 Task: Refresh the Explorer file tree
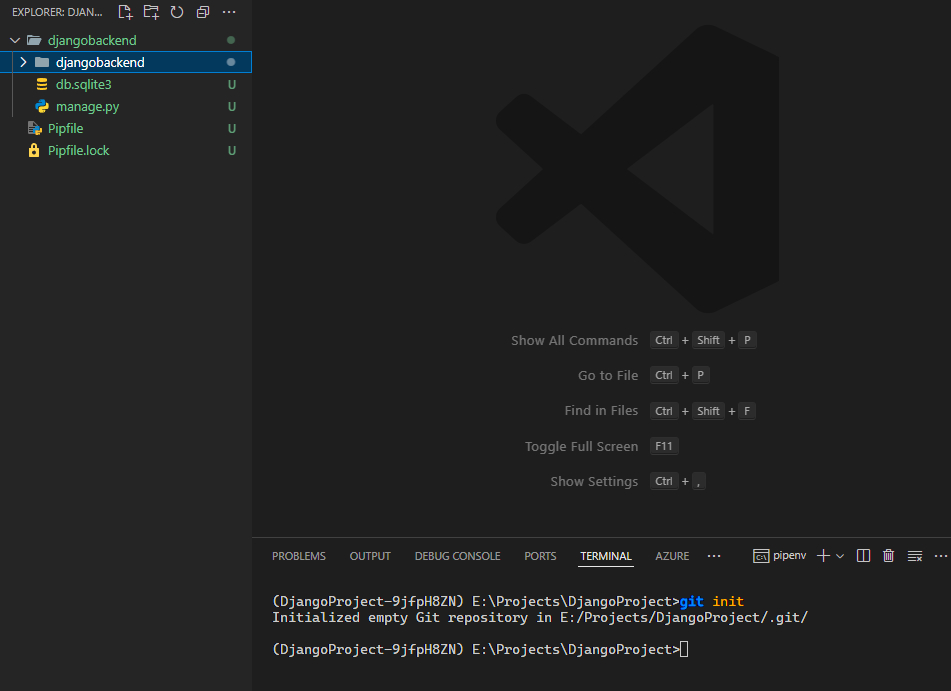coord(177,12)
